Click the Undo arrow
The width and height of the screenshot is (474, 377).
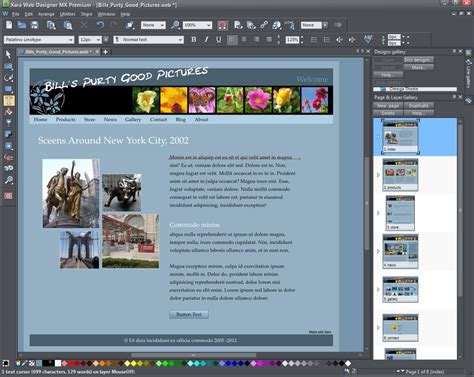pyautogui.click(x=100, y=25)
